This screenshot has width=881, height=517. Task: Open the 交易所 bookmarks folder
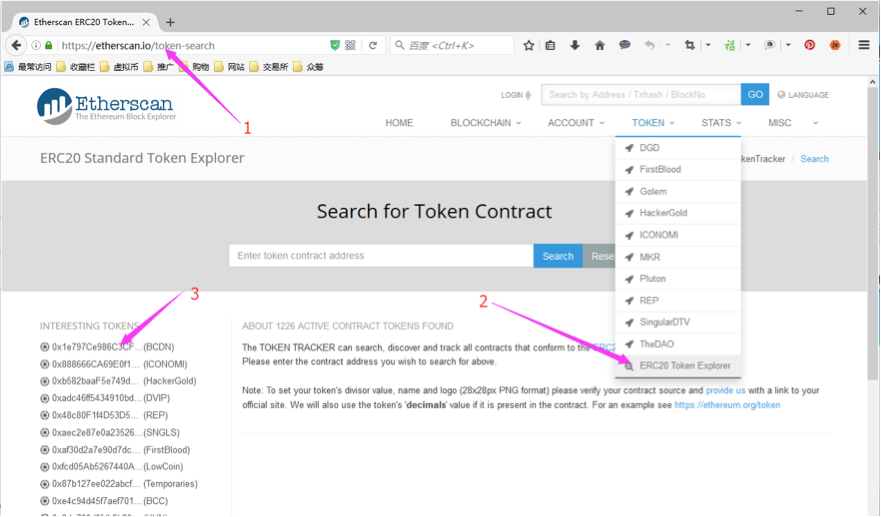[269, 67]
